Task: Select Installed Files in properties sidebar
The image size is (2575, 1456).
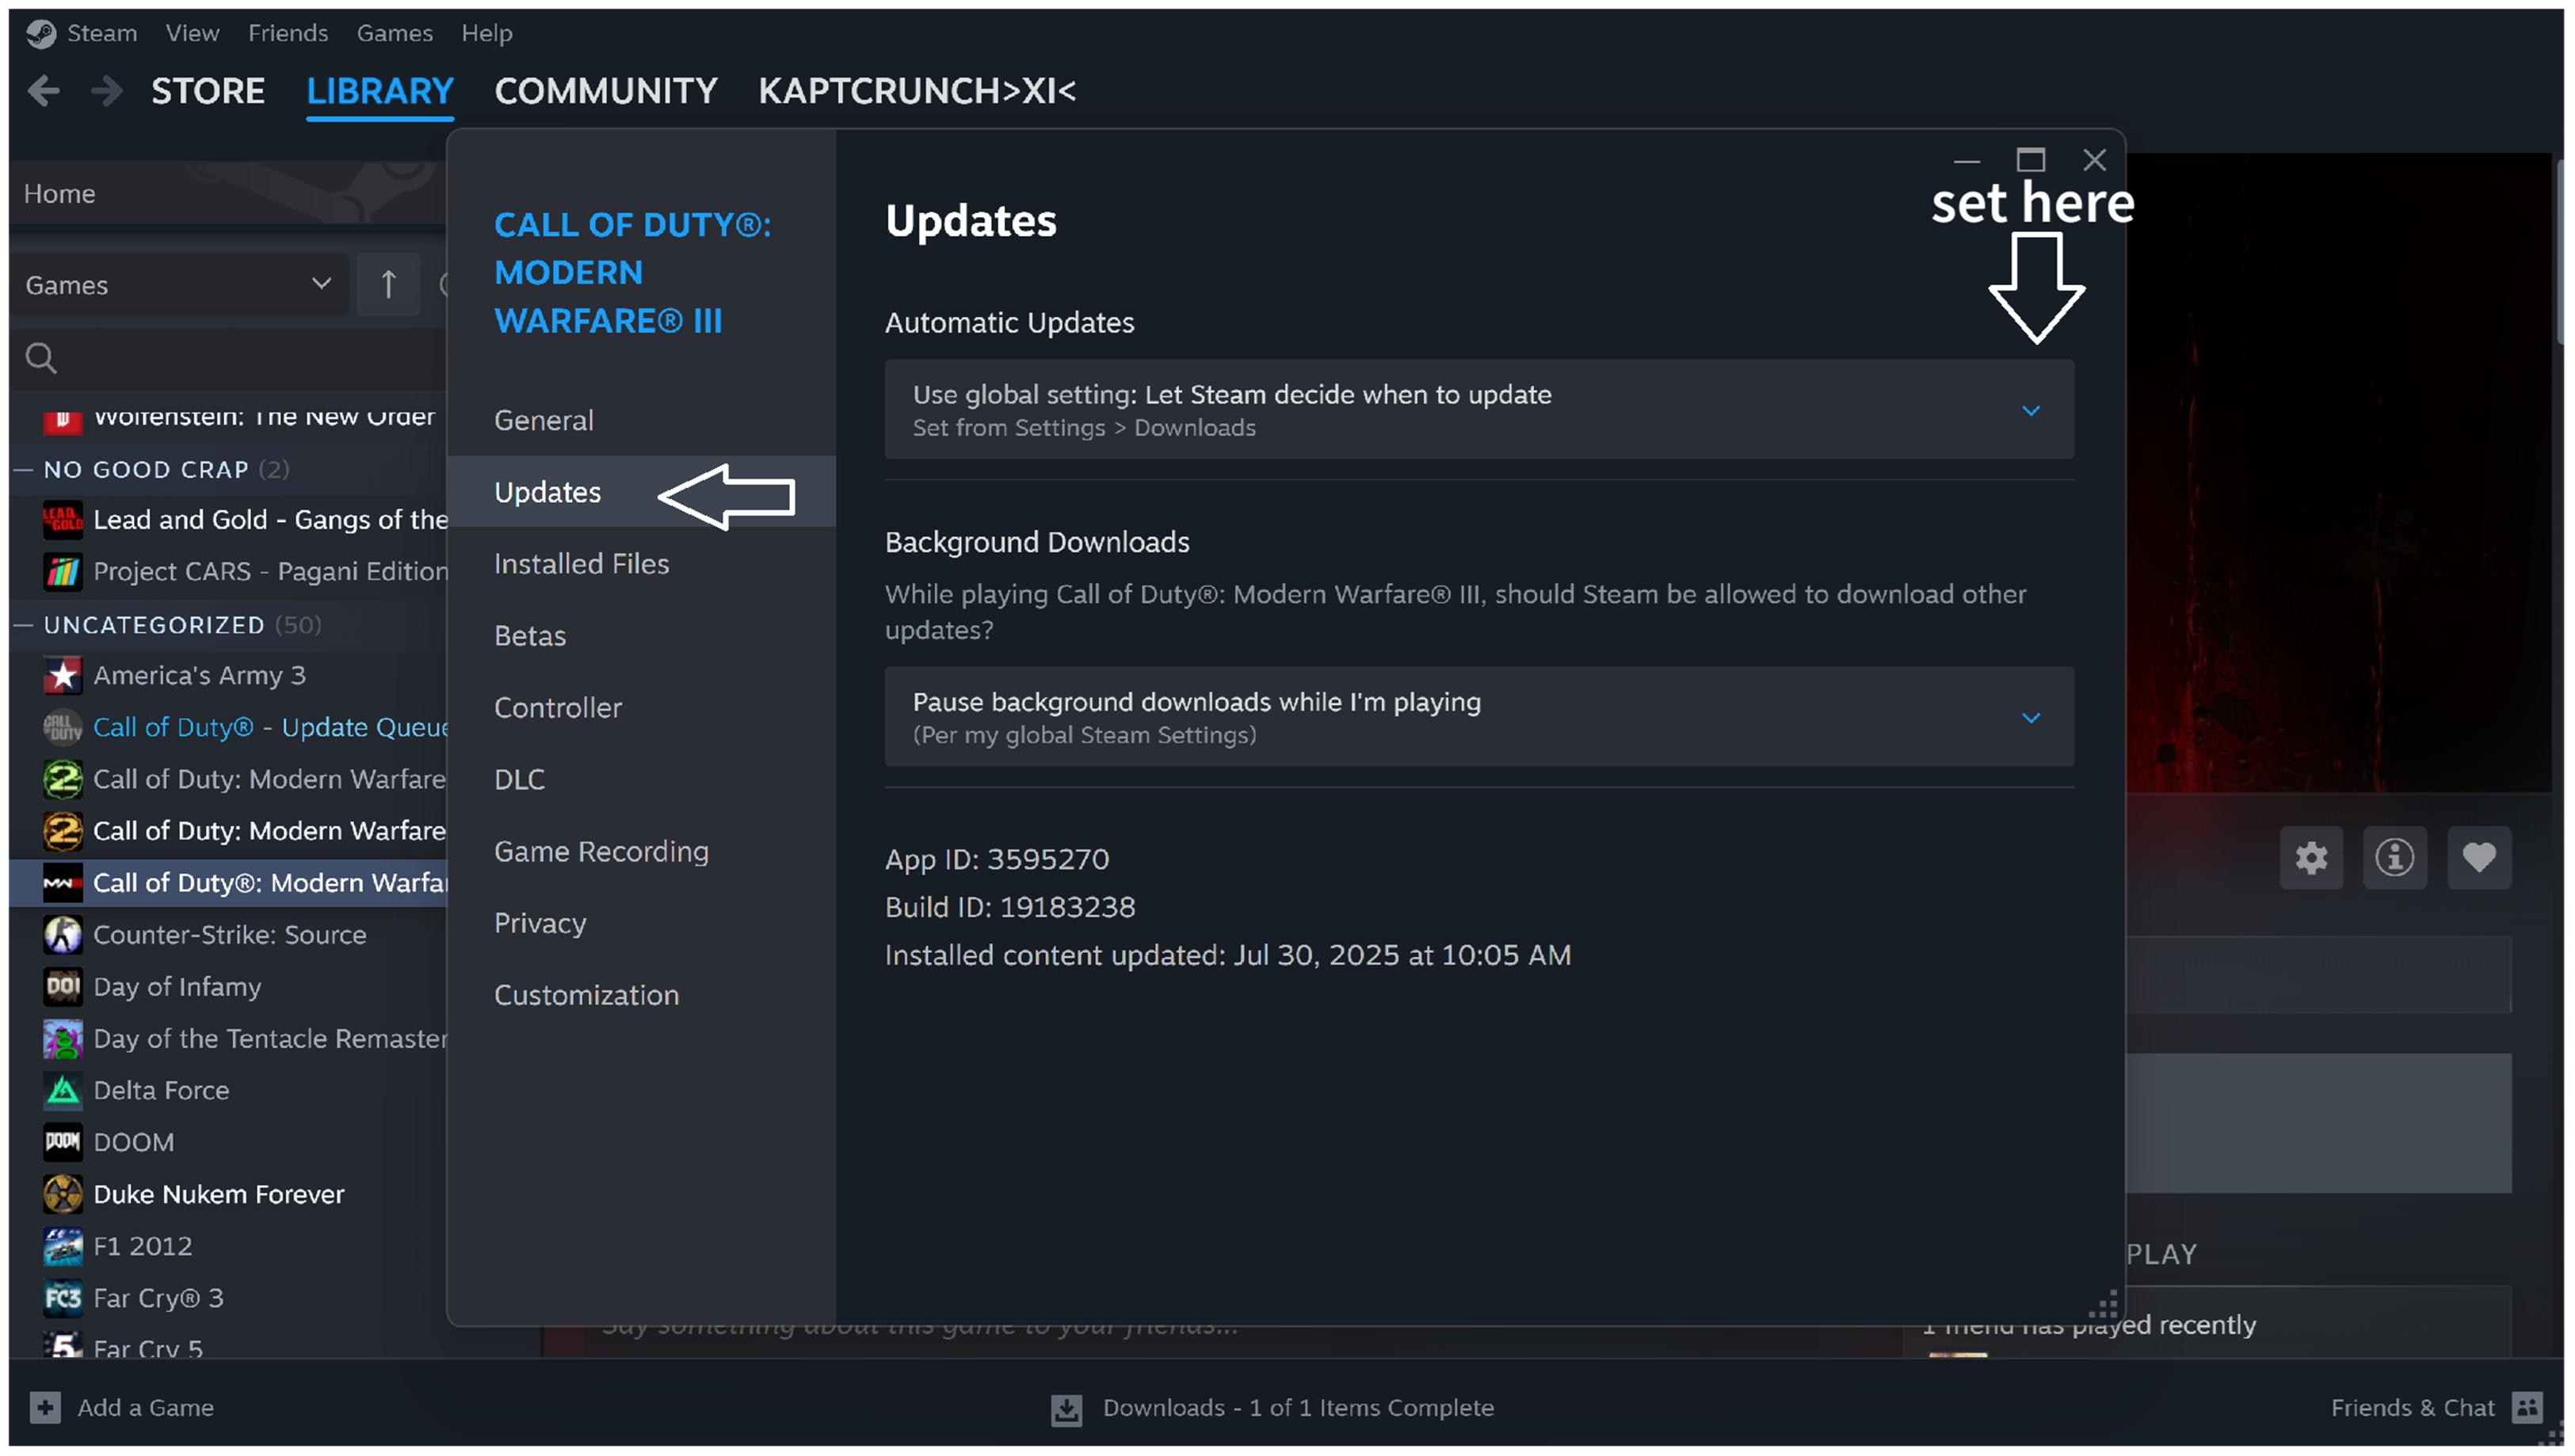Action: coord(581,564)
